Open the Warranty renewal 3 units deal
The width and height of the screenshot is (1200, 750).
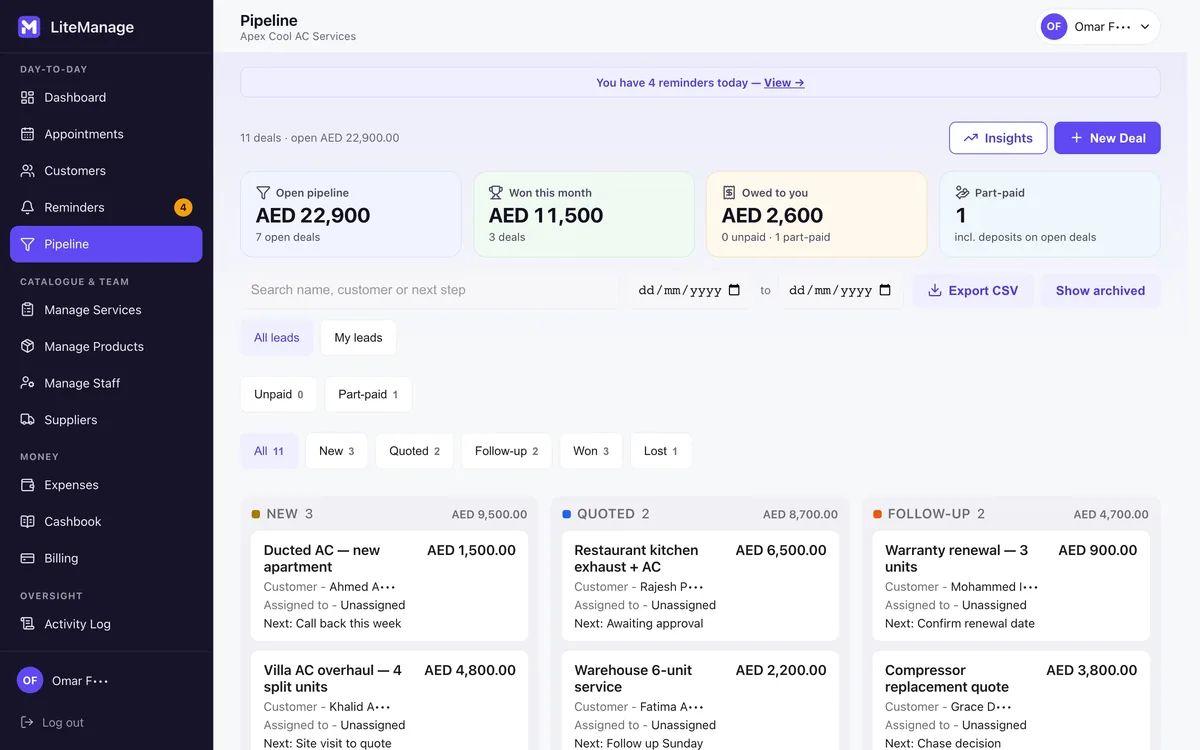[1010, 586]
